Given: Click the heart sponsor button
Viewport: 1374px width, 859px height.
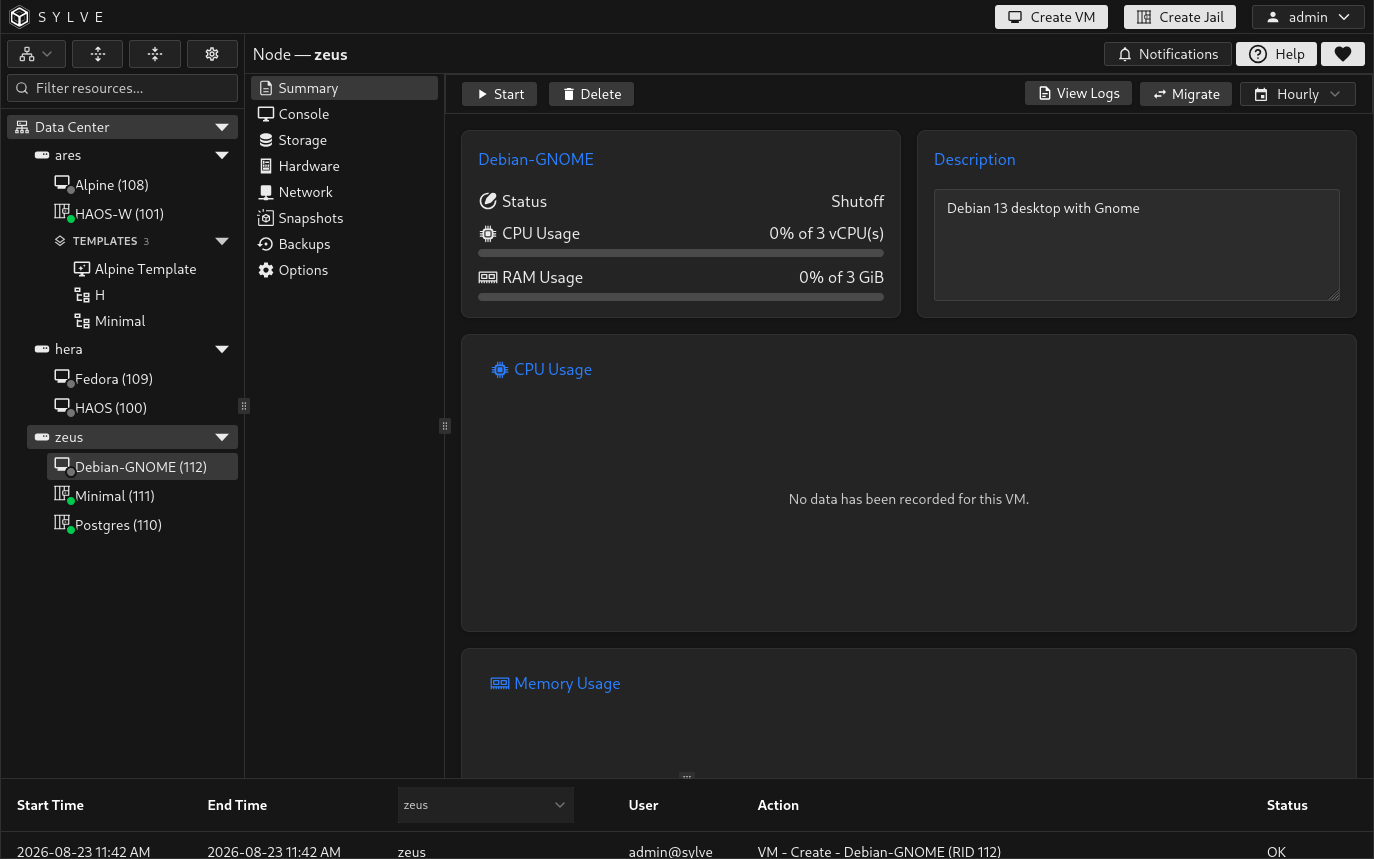Looking at the screenshot, I should [x=1343, y=54].
